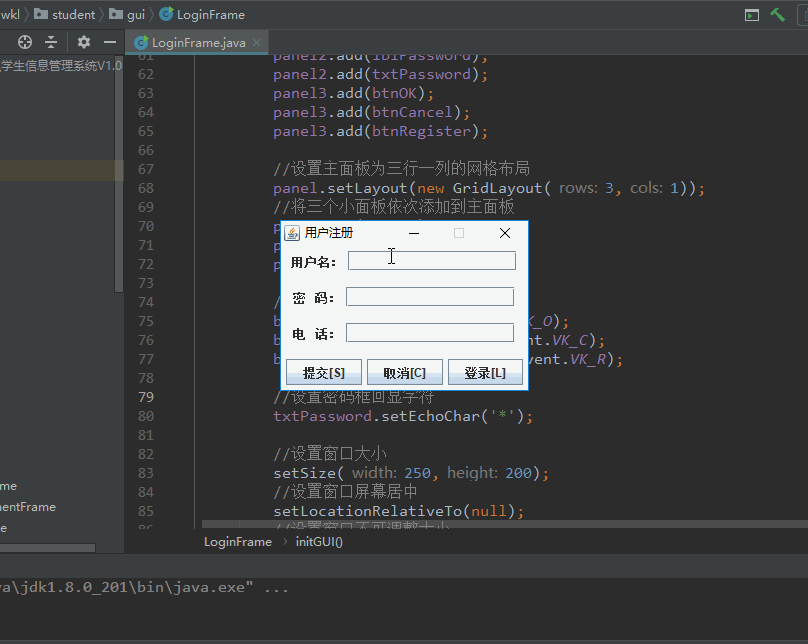Select 学生信息管理系统V1.0 project tree item
Image resolution: width=808 pixels, height=644 pixels.
click(61, 65)
